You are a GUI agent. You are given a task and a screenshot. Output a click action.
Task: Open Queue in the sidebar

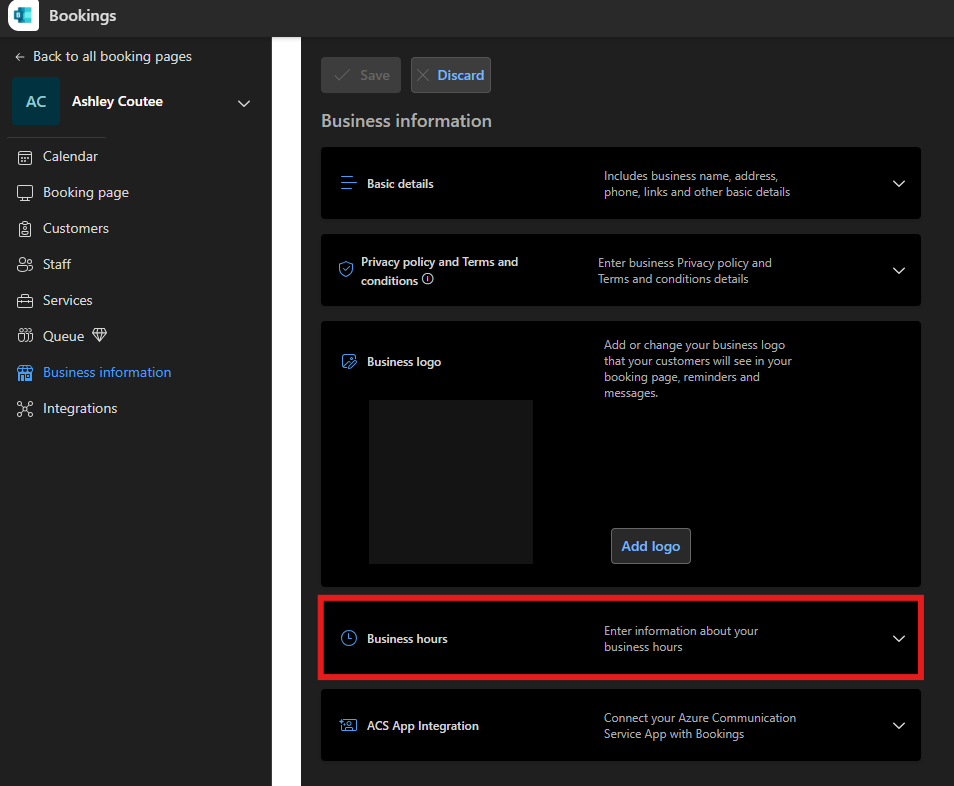(x=63, y=336)
